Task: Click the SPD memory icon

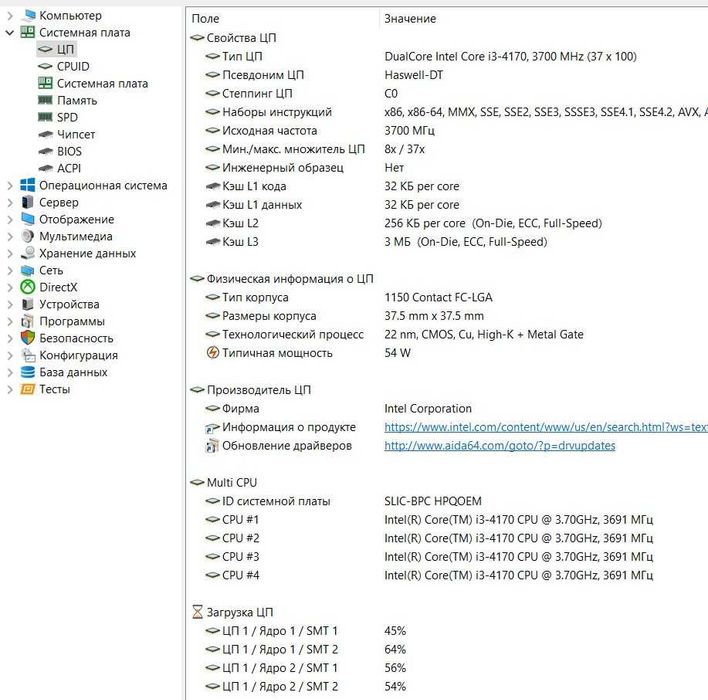Action: click(45, 117)
